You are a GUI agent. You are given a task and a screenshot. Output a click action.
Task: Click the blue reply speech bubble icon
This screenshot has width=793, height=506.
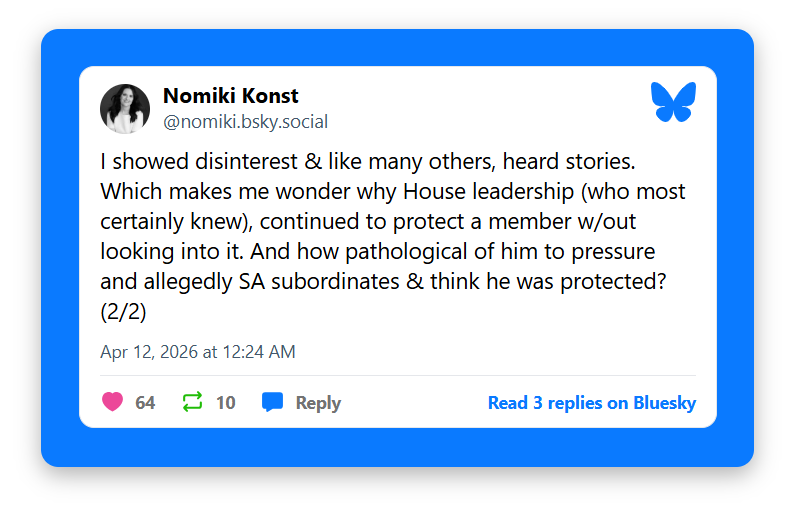pyautogui.click(x=272, y=402)
